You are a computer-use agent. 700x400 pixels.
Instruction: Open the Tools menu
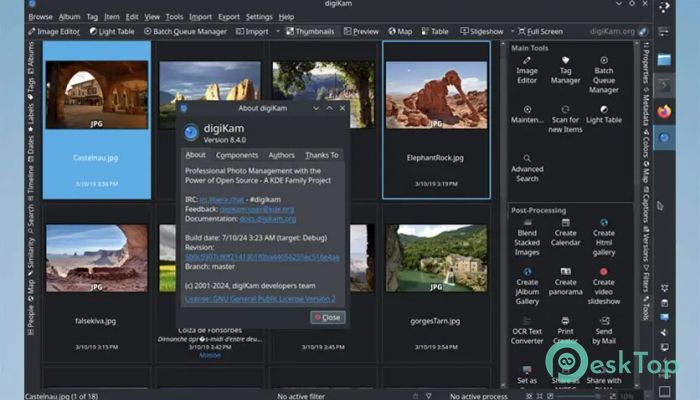(174, 17)
